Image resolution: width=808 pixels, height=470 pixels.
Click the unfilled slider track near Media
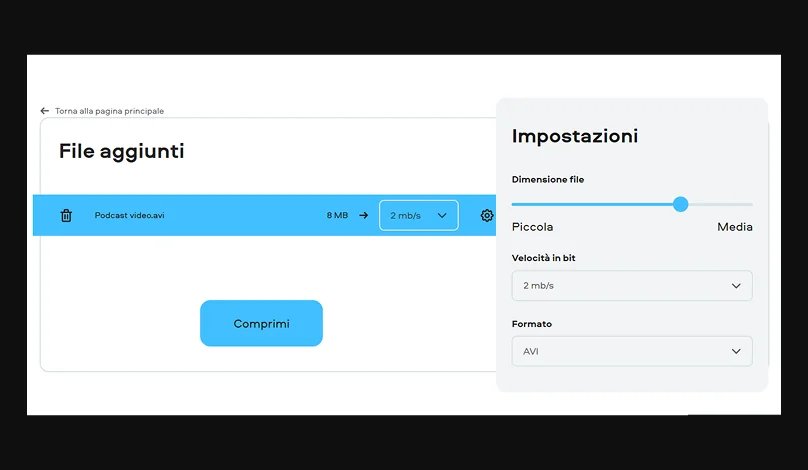(x=722, y=204)
